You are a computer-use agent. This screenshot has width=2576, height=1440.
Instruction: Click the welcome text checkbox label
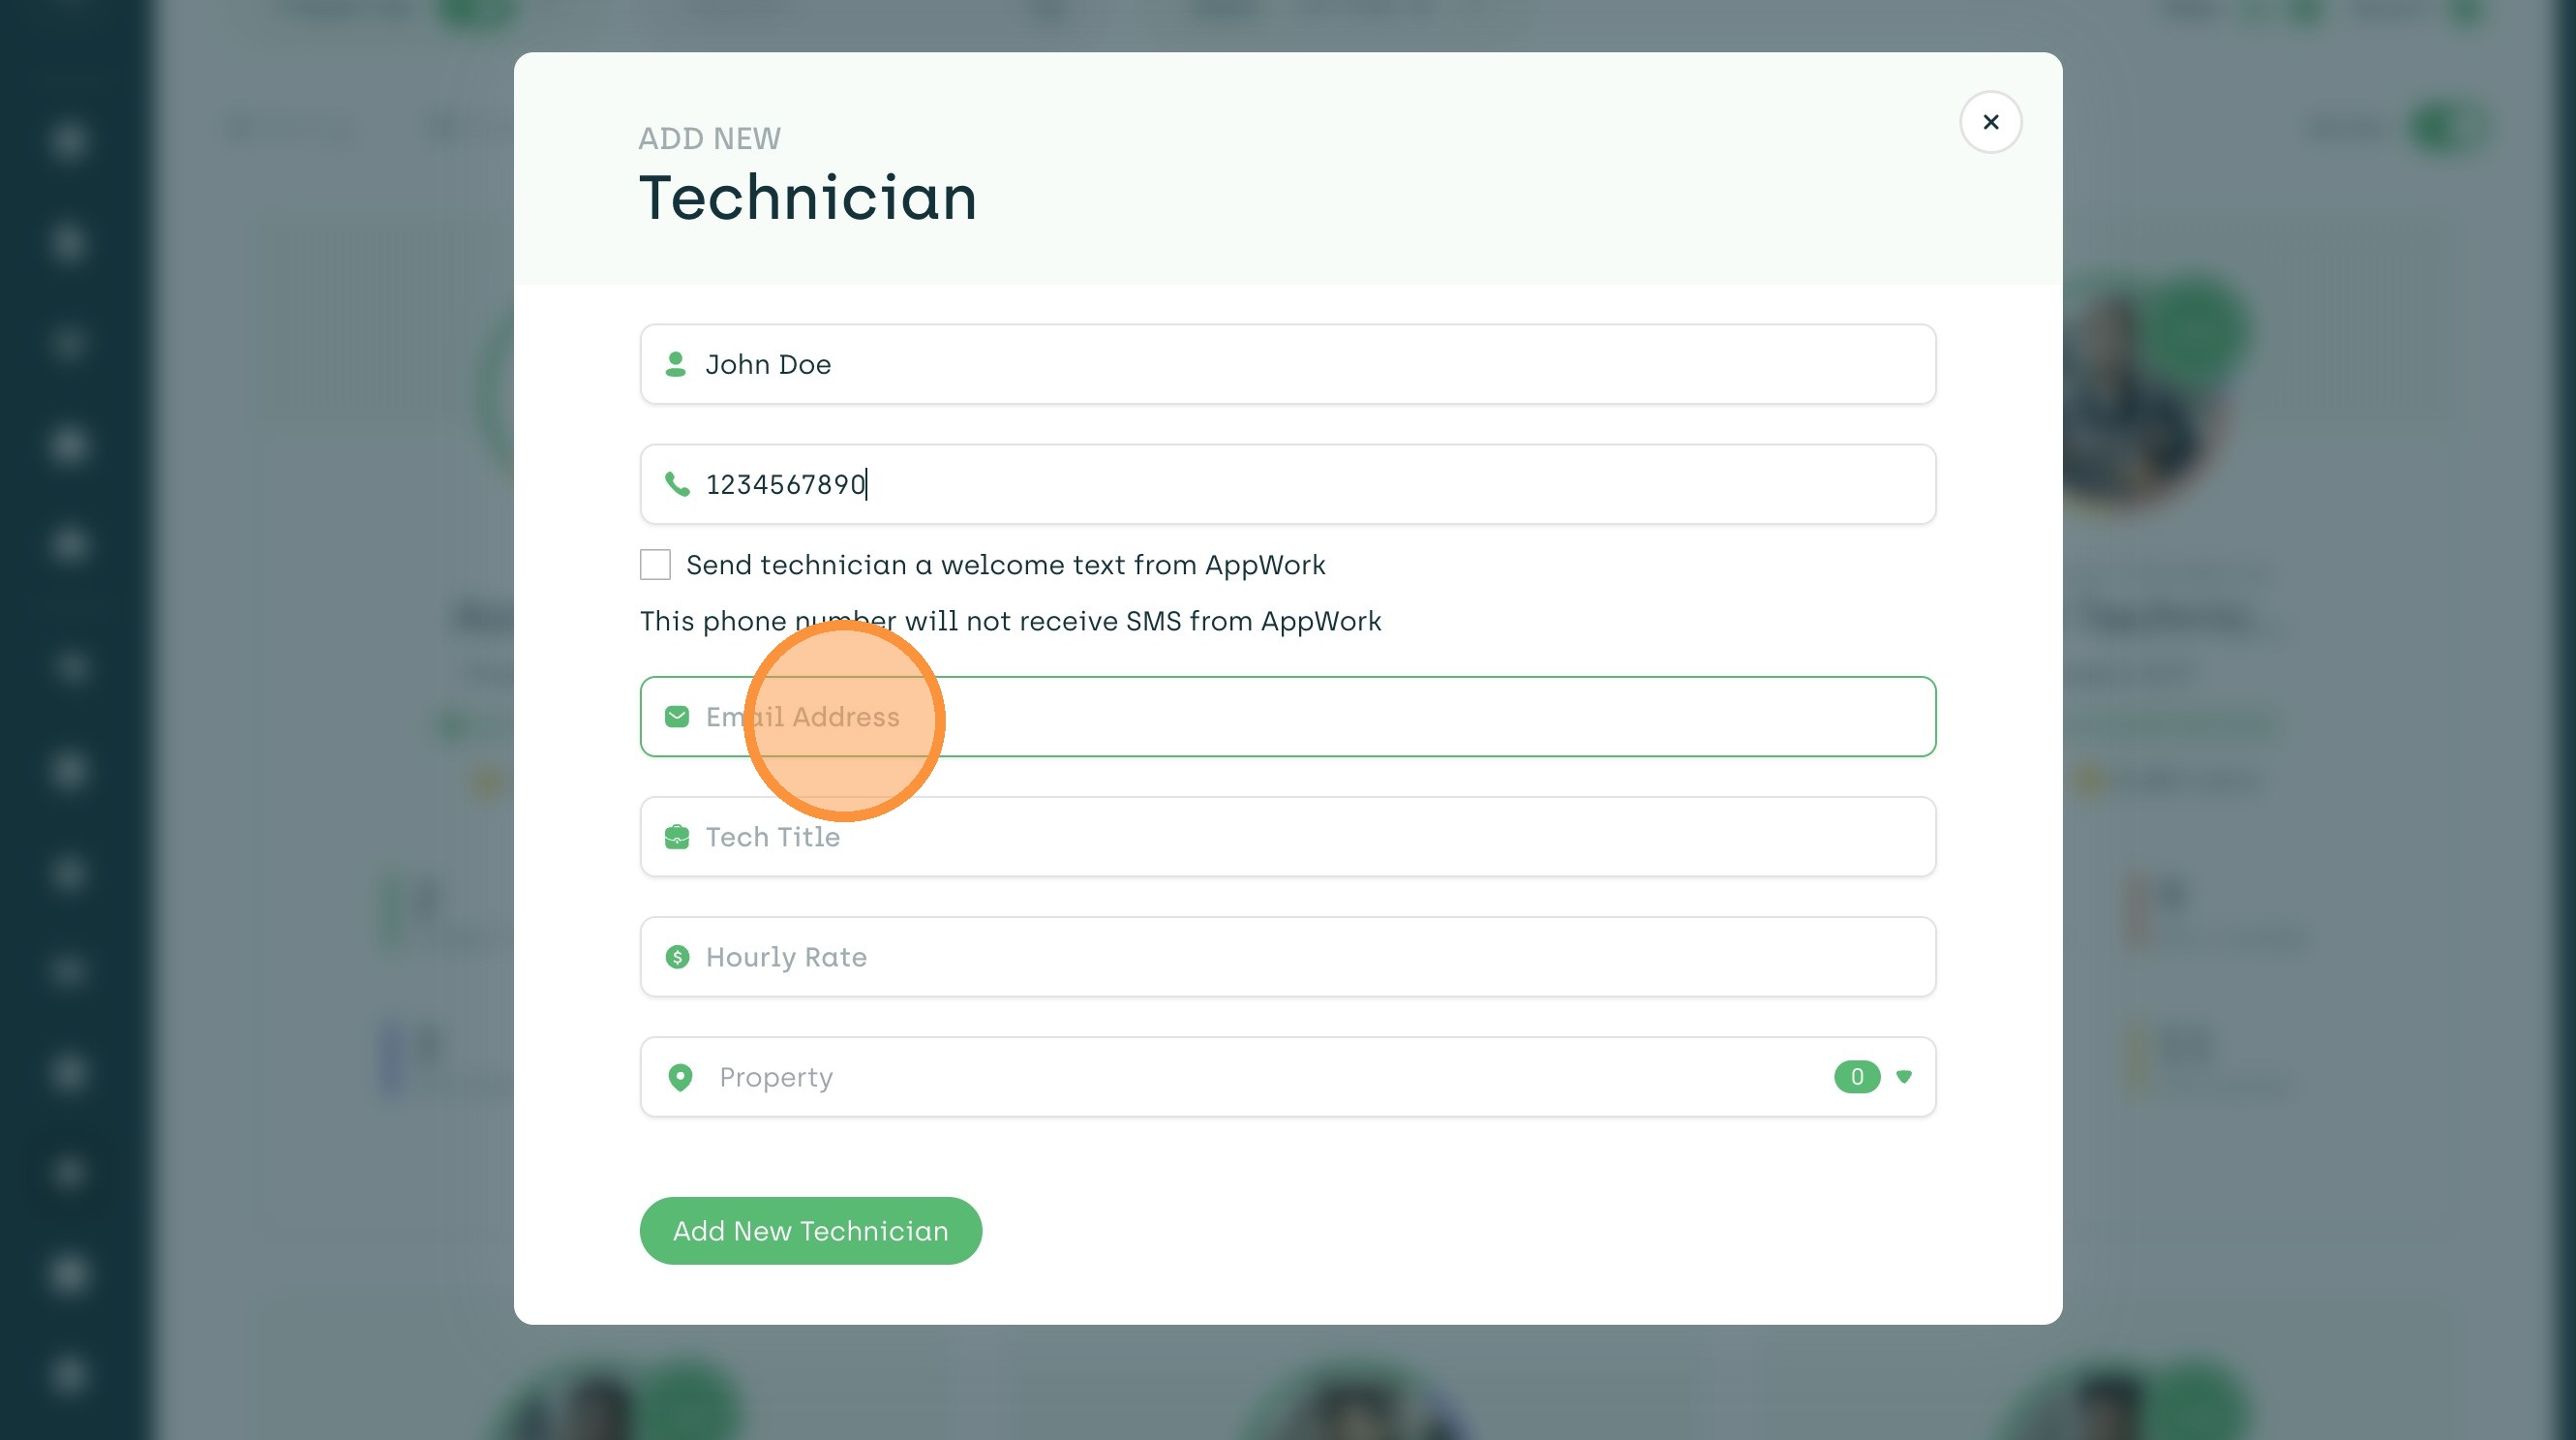[1005, 565]
